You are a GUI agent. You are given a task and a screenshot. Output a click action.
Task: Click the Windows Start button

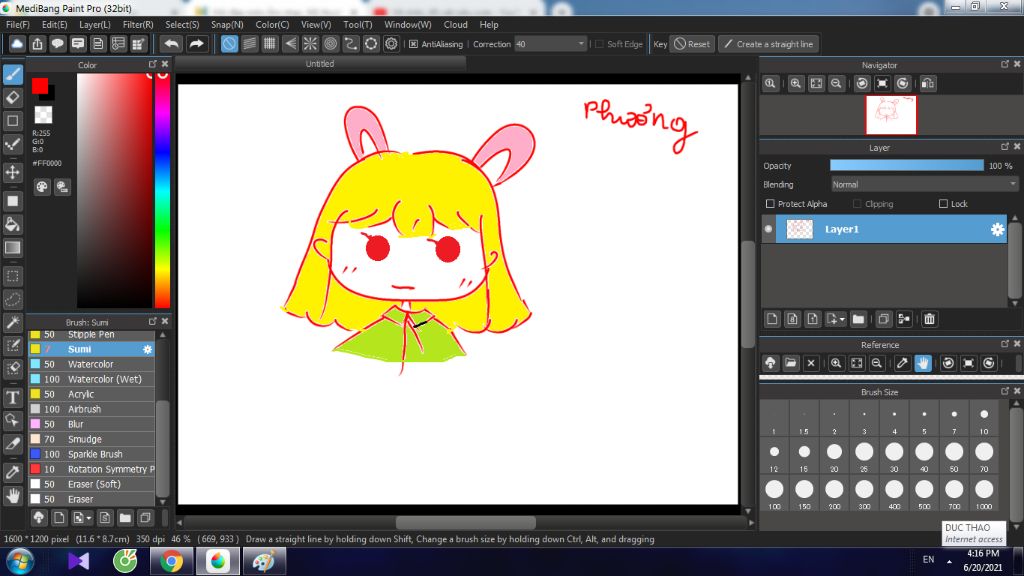20,561
